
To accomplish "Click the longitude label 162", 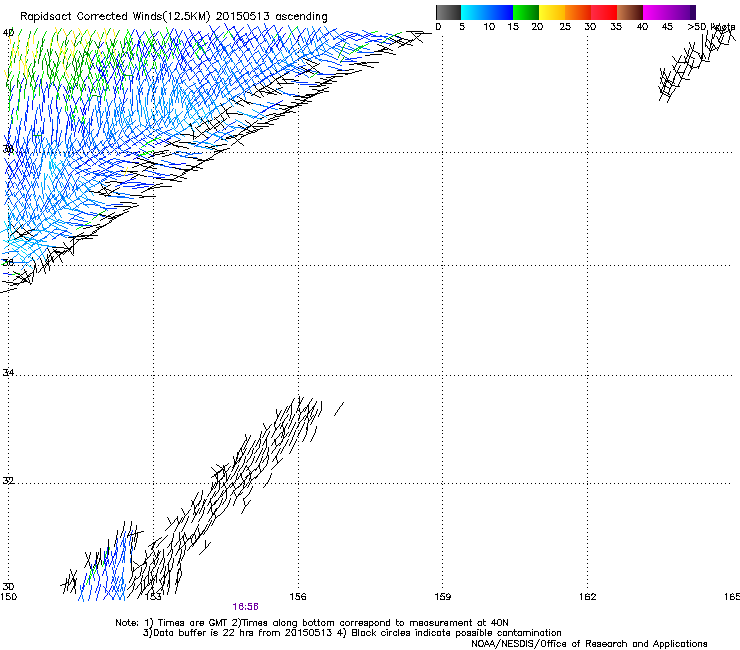I will tap(587, 597).
